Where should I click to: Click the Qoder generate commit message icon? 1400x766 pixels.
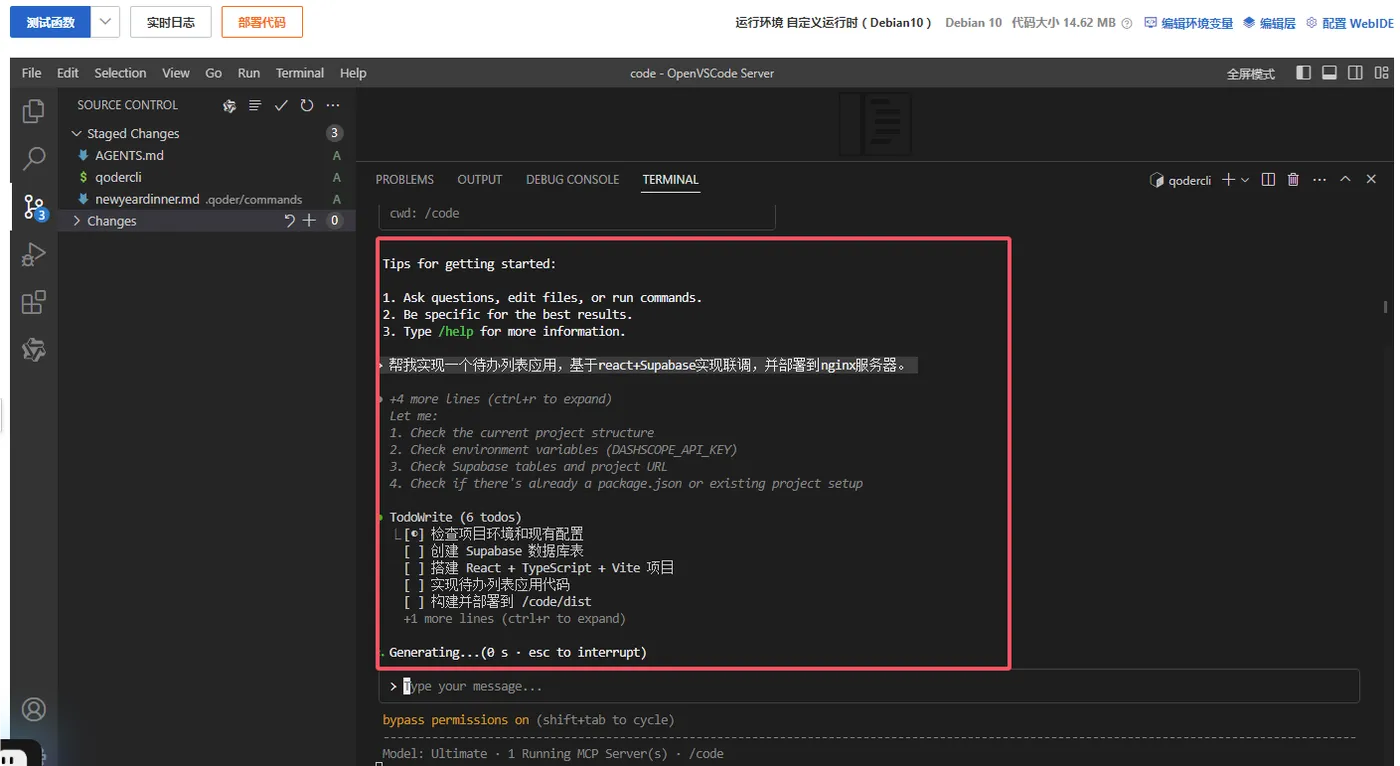tap(229, 105)
